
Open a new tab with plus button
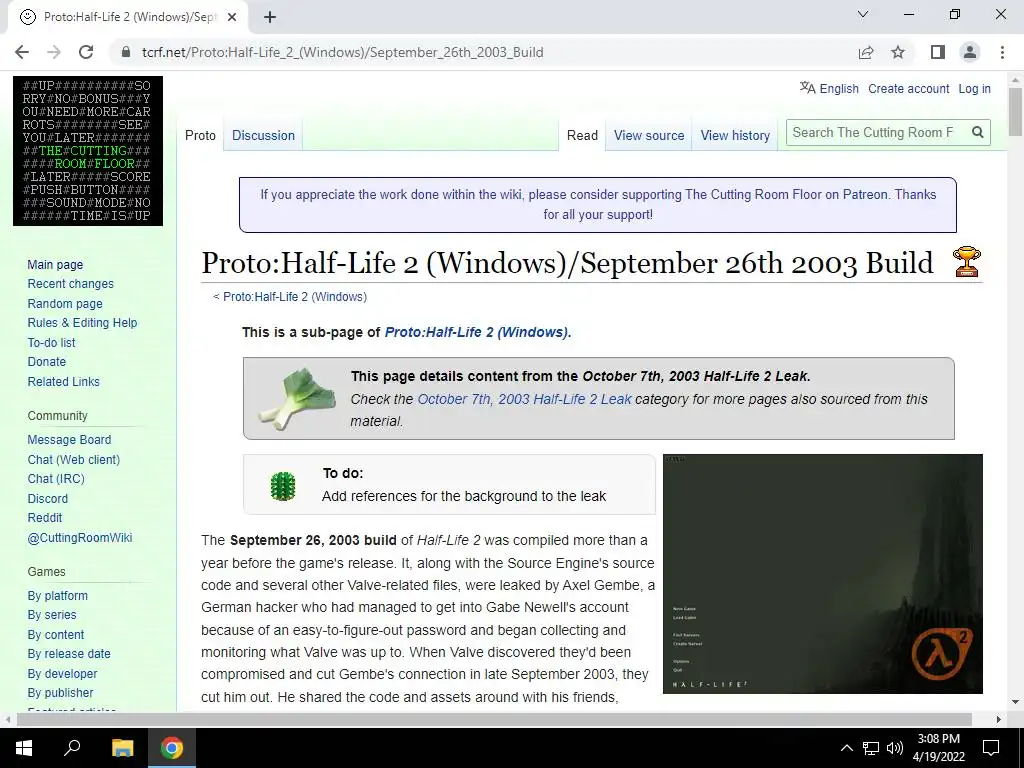pos(270,17)
